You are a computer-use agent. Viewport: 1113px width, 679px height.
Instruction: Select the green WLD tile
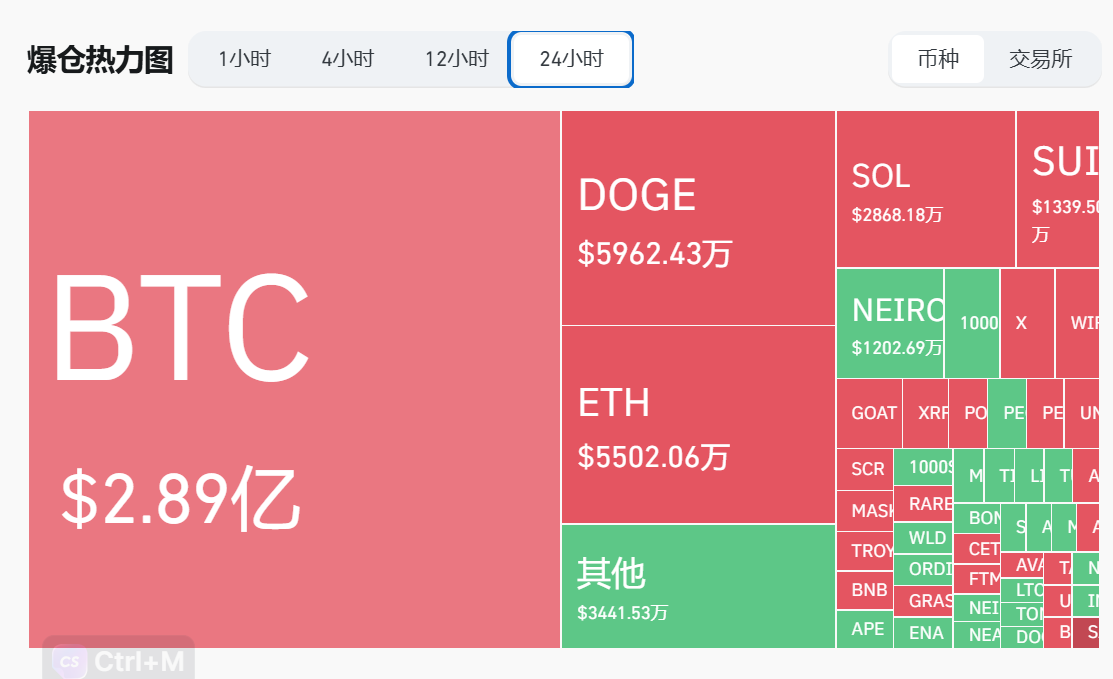[923, 537]
